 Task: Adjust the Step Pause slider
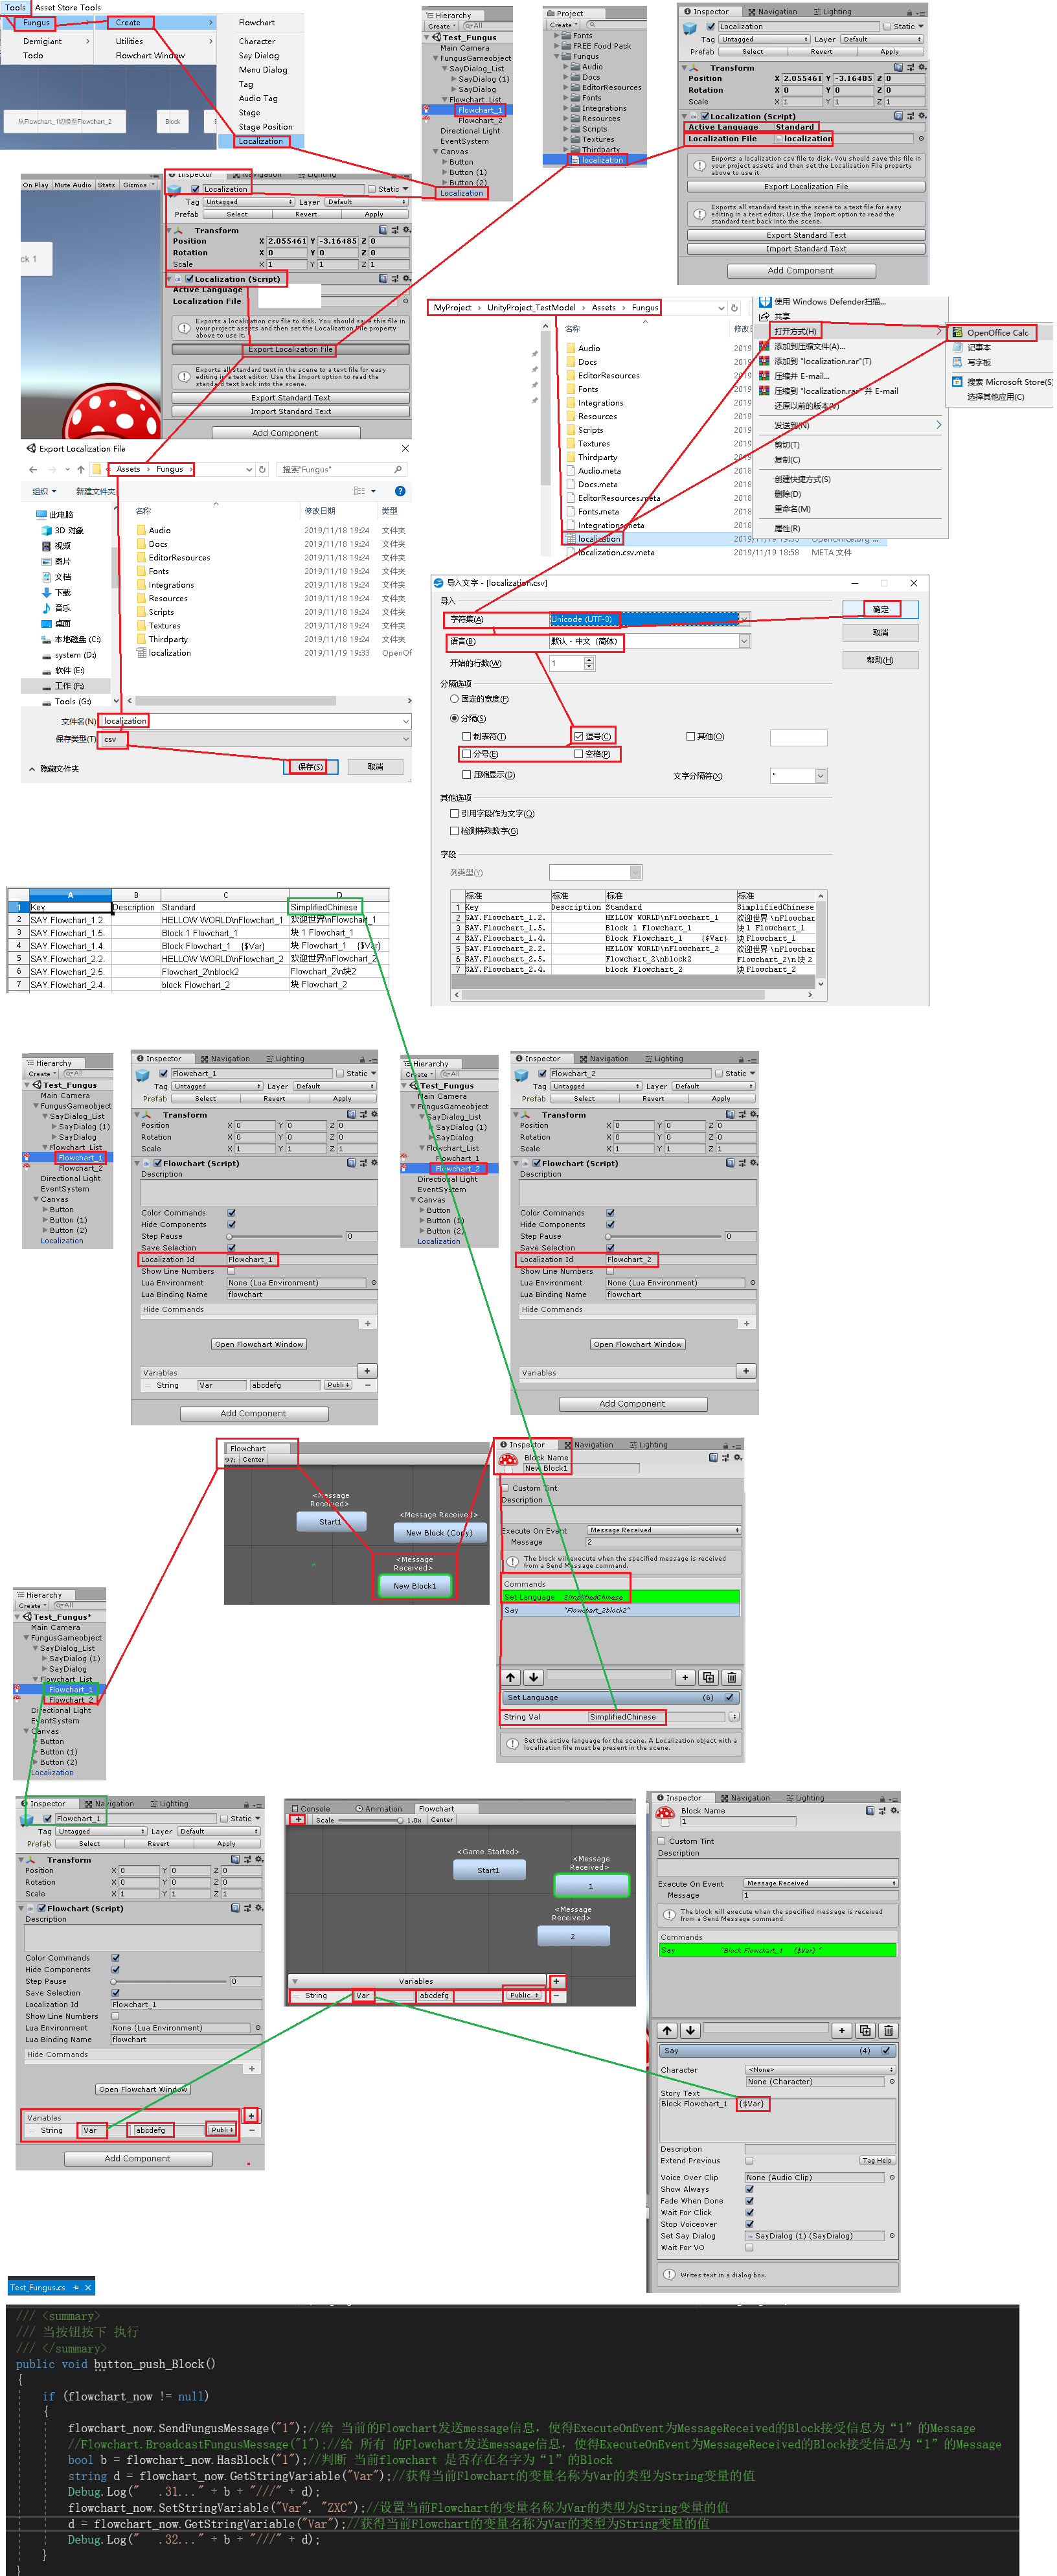pos(230,1237)
